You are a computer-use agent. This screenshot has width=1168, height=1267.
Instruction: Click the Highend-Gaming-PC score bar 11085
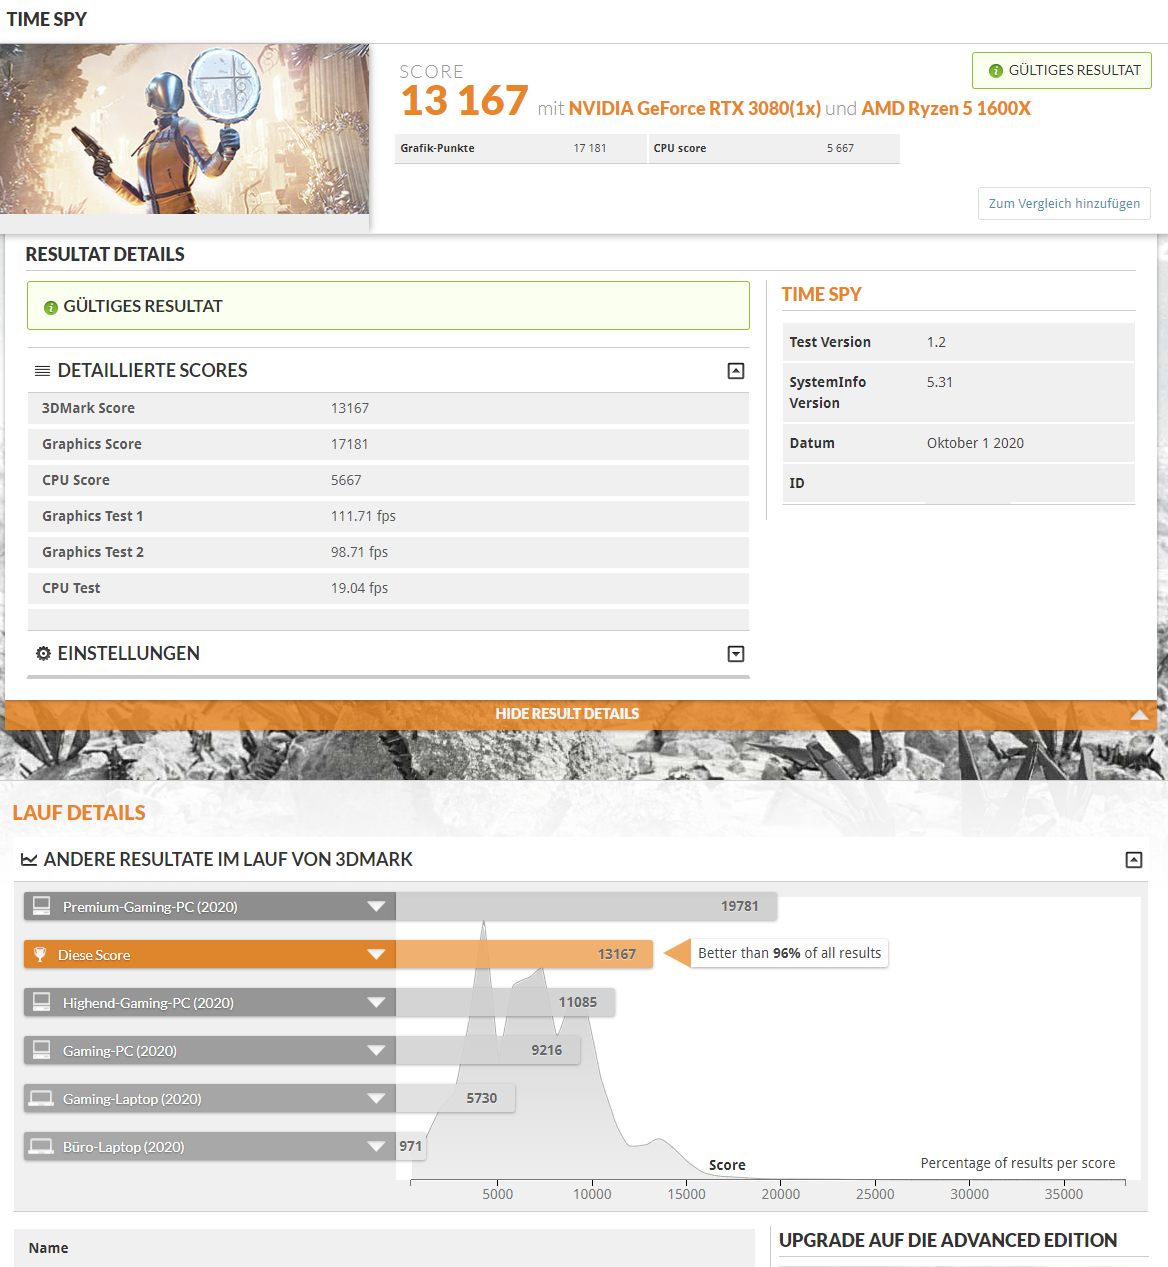coord(505,1002)
